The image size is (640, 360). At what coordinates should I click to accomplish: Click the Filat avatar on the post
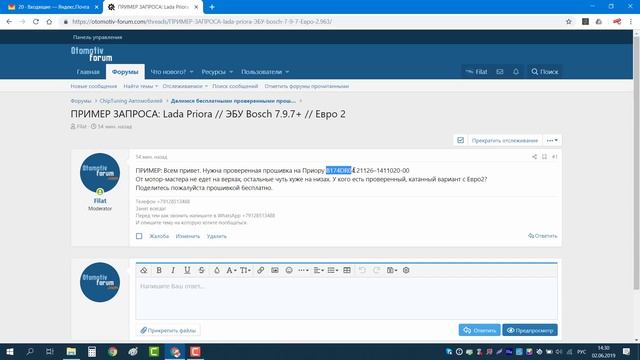[x=100, y=173]
